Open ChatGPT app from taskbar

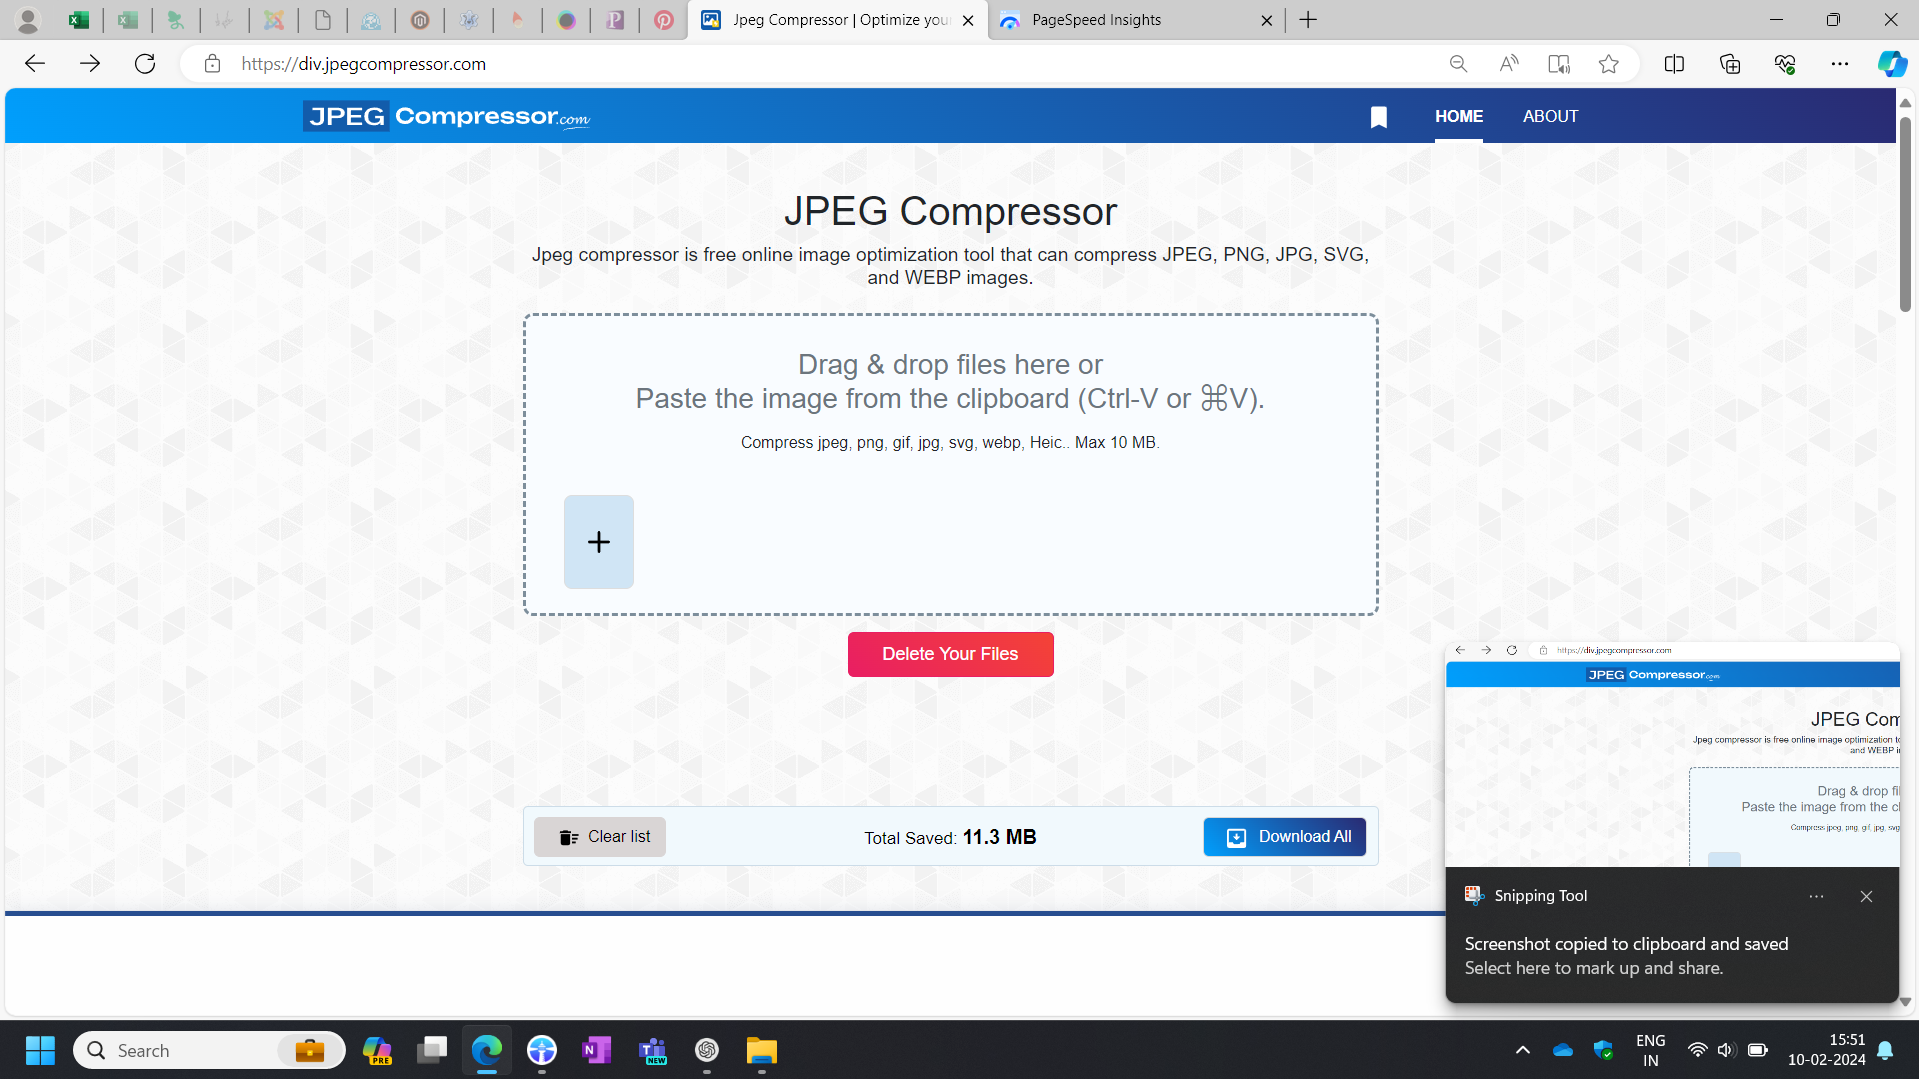click(x=707, y=1051)
